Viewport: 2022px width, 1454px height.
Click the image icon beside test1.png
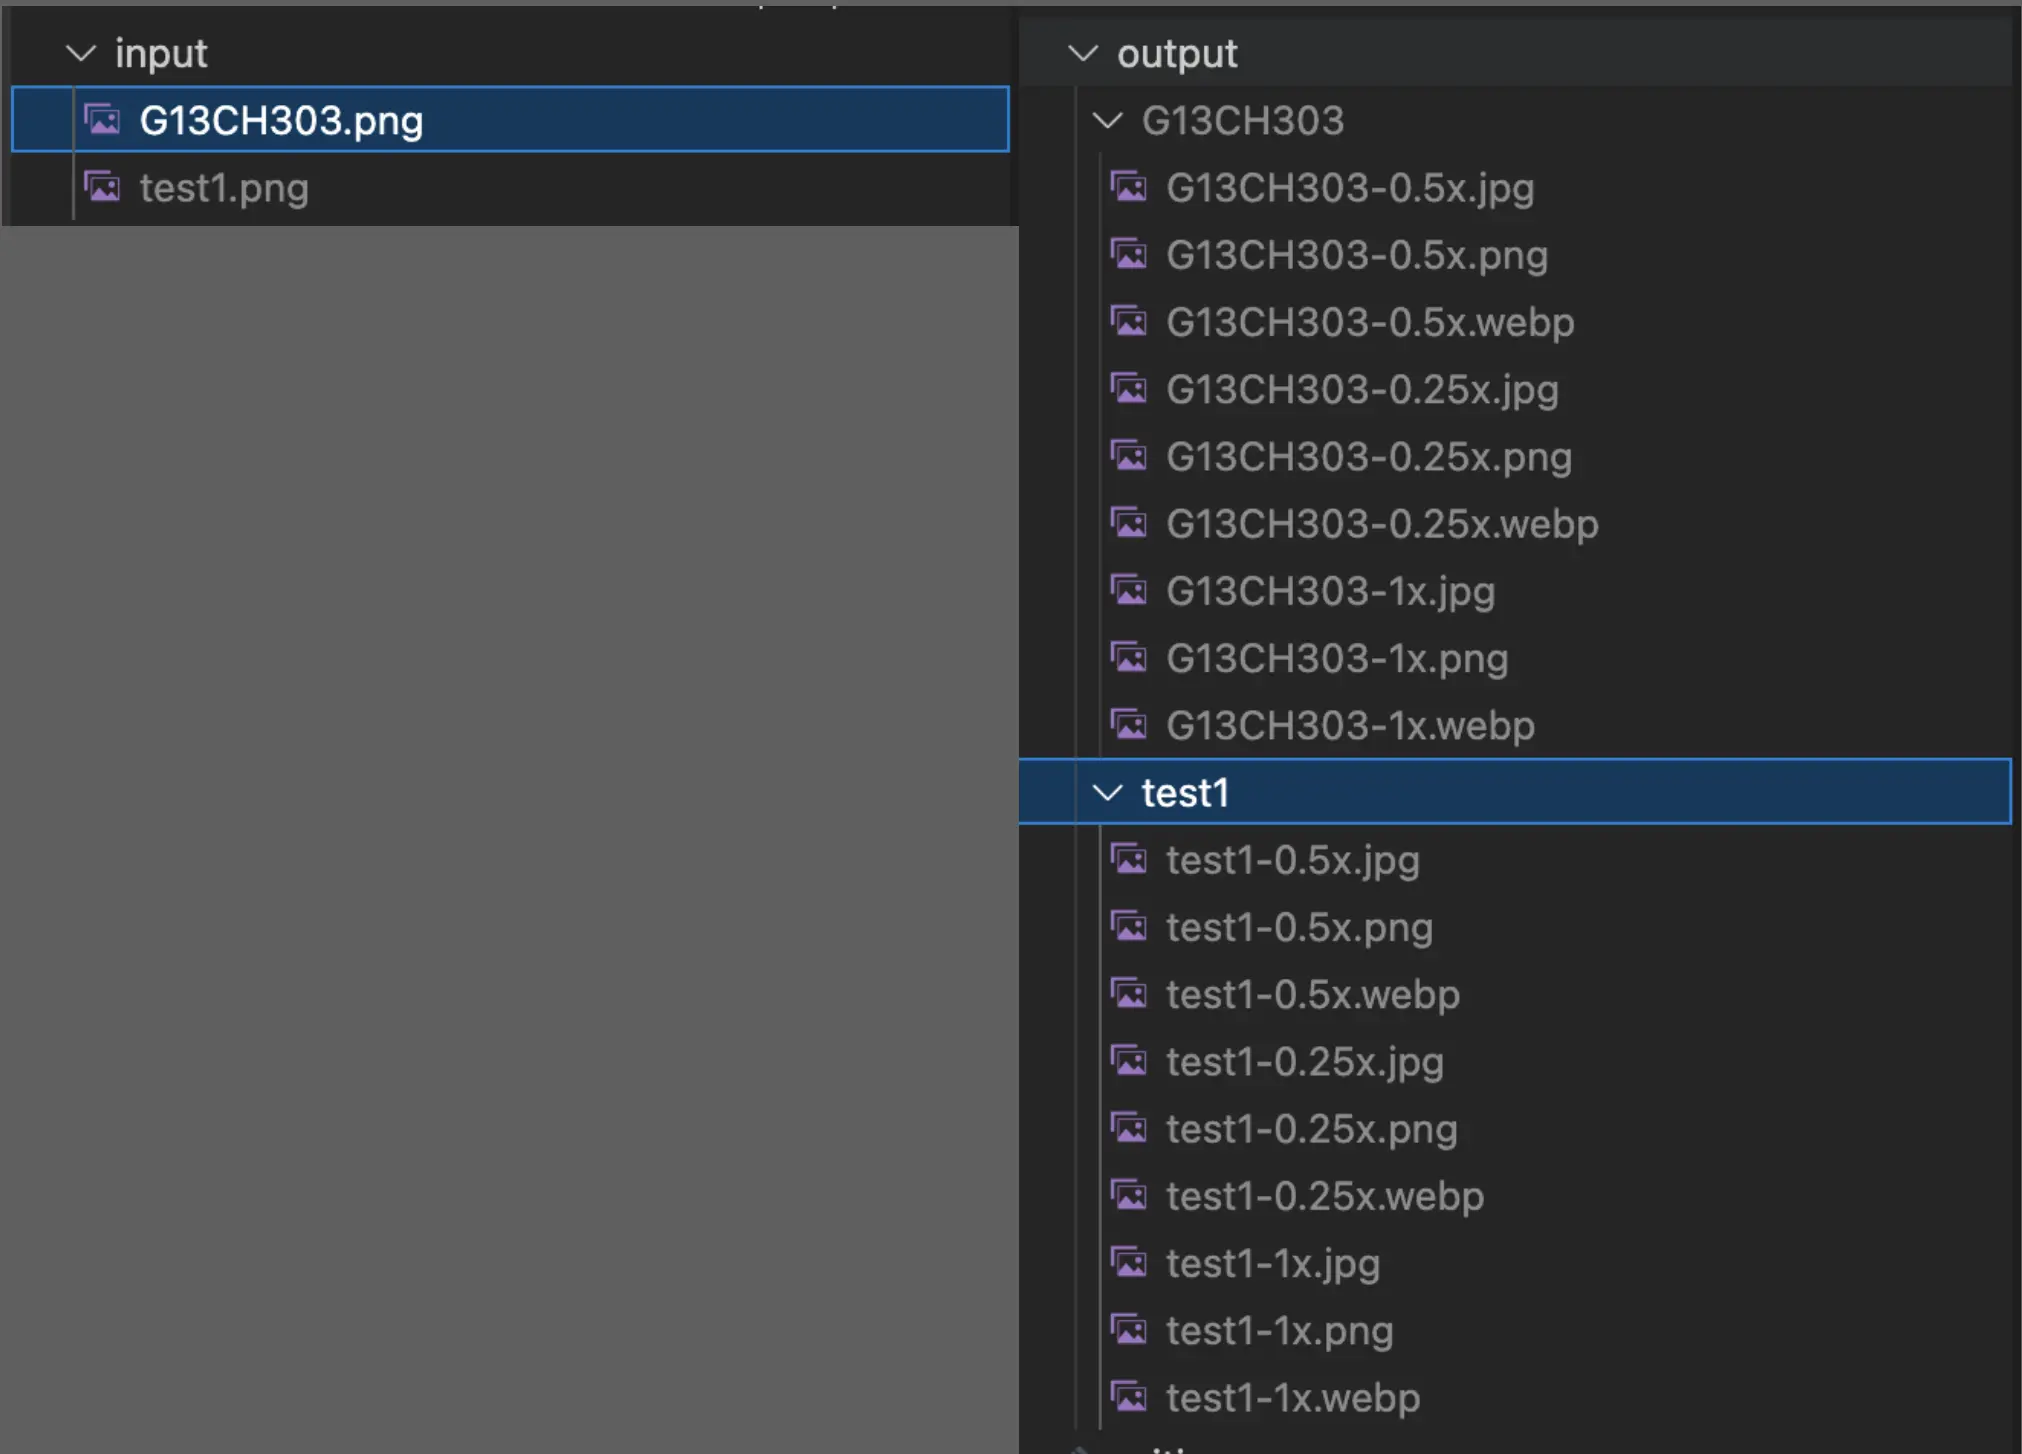(102, 186)
